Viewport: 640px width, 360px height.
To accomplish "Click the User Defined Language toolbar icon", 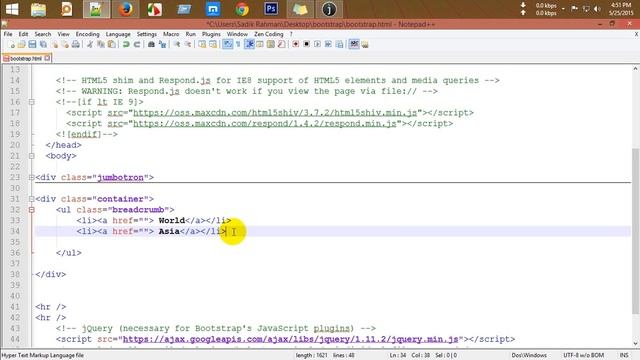I will [260, 44].
